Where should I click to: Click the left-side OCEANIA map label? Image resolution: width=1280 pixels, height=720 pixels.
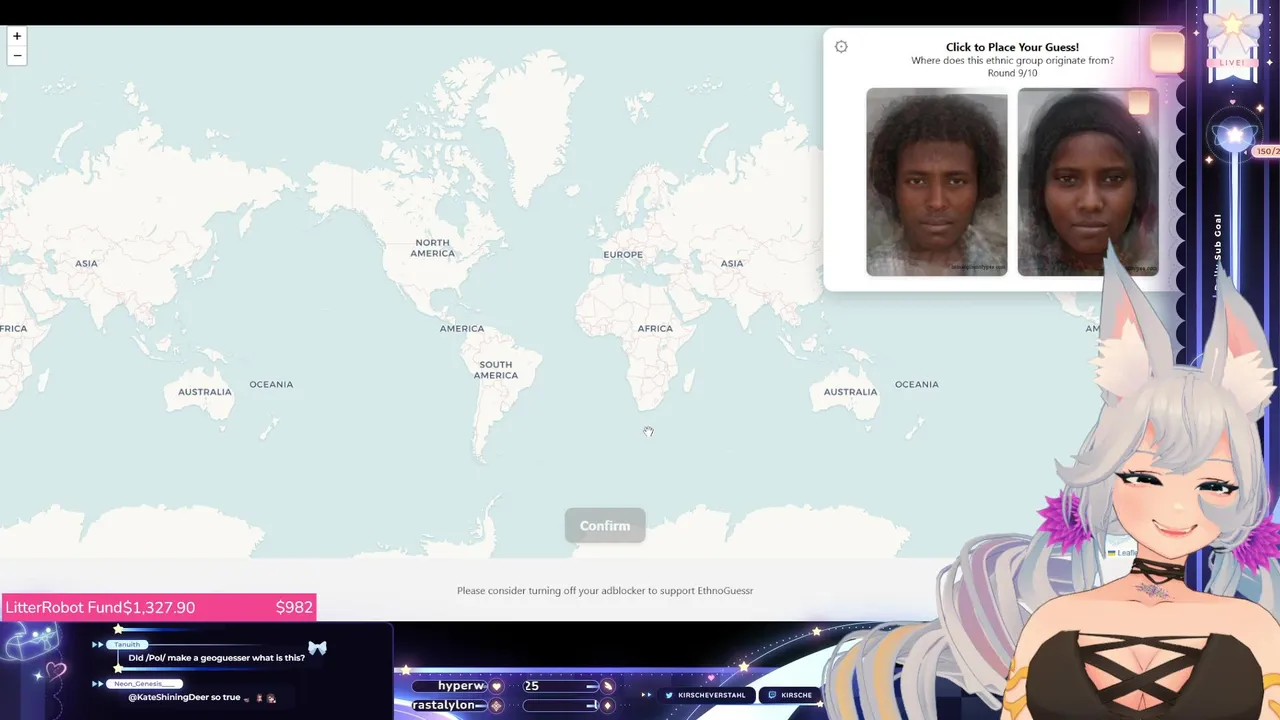pyautogui.click(x=271, y=384)
